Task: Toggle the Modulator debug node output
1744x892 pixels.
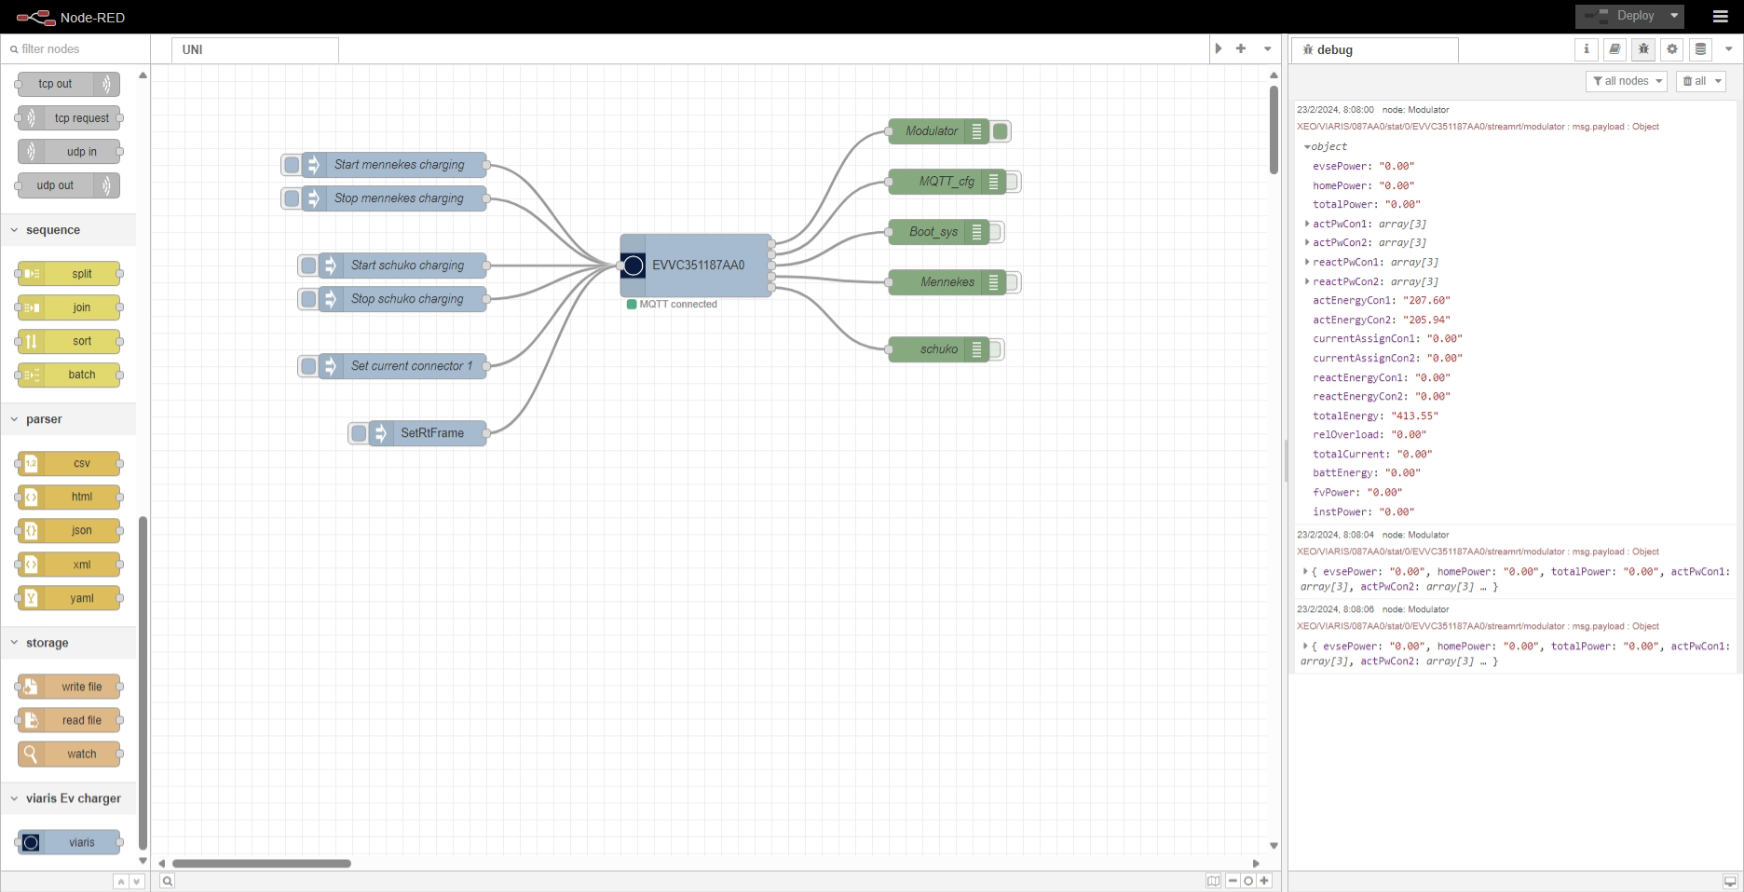Action: [x=1000, y=131]
